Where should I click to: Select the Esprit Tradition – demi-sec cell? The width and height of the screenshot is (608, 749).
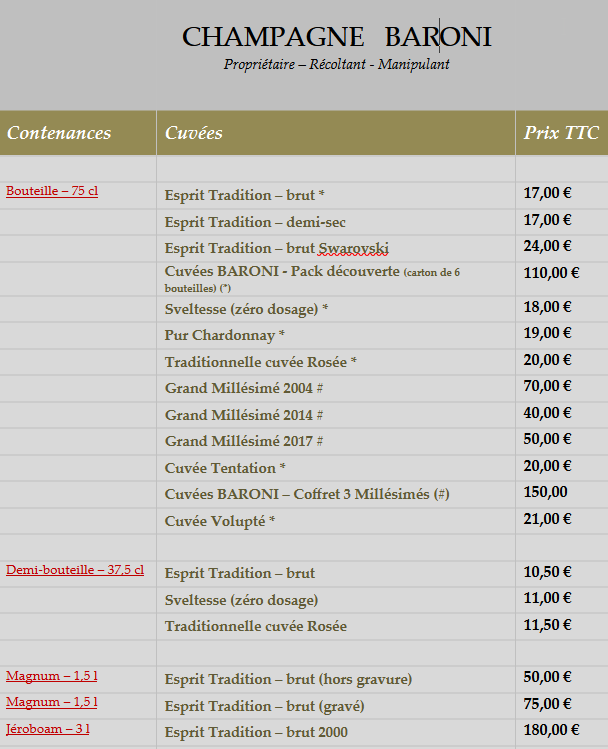click(255, 222)
